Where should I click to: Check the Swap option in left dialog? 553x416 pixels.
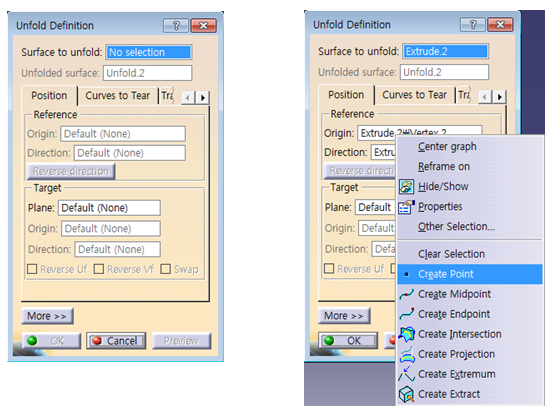pos(165,269)
